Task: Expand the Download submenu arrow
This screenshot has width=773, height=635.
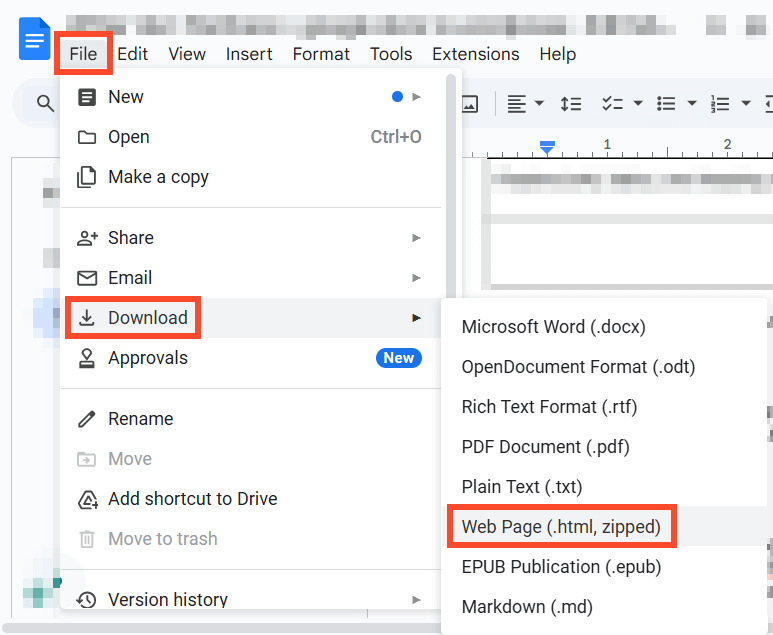Action: pyautogui.click(x=417, y=318)
